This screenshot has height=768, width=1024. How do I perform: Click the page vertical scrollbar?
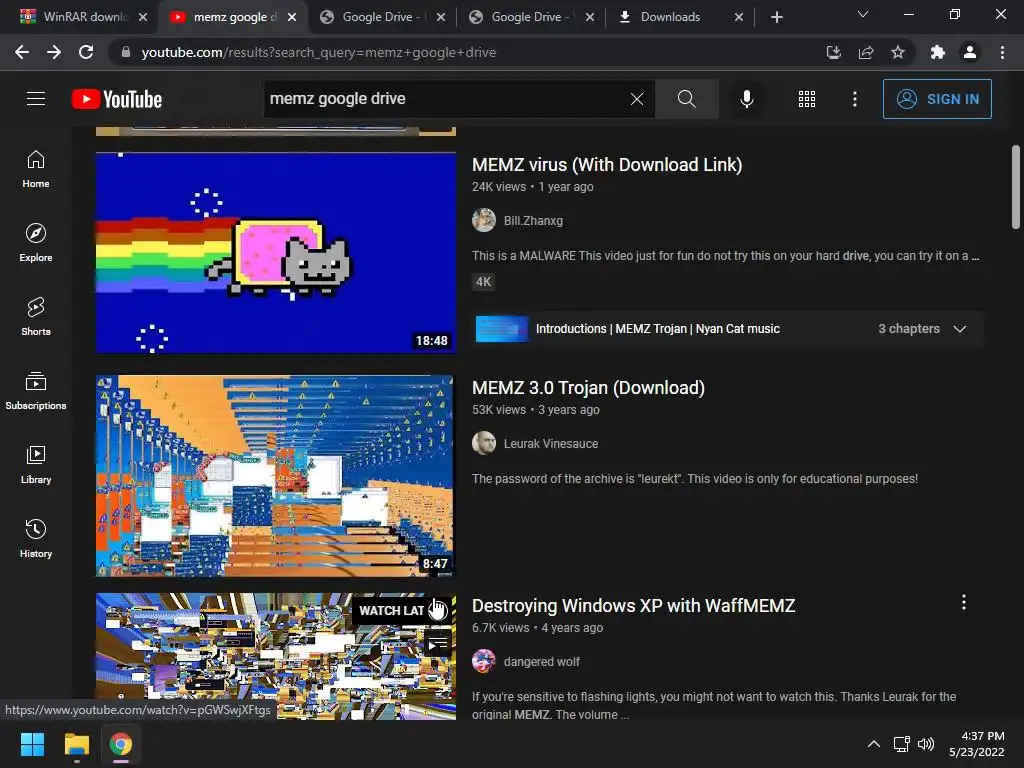coord(1016,187)
